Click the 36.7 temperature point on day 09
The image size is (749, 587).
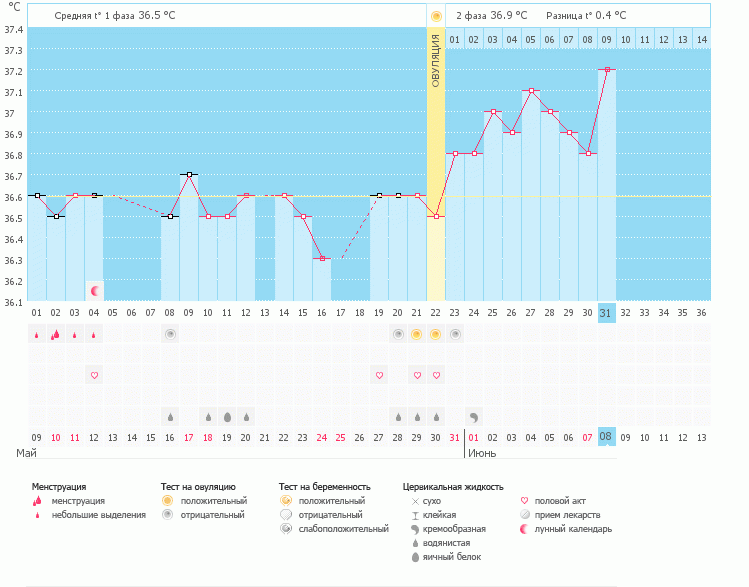[189, 175]
